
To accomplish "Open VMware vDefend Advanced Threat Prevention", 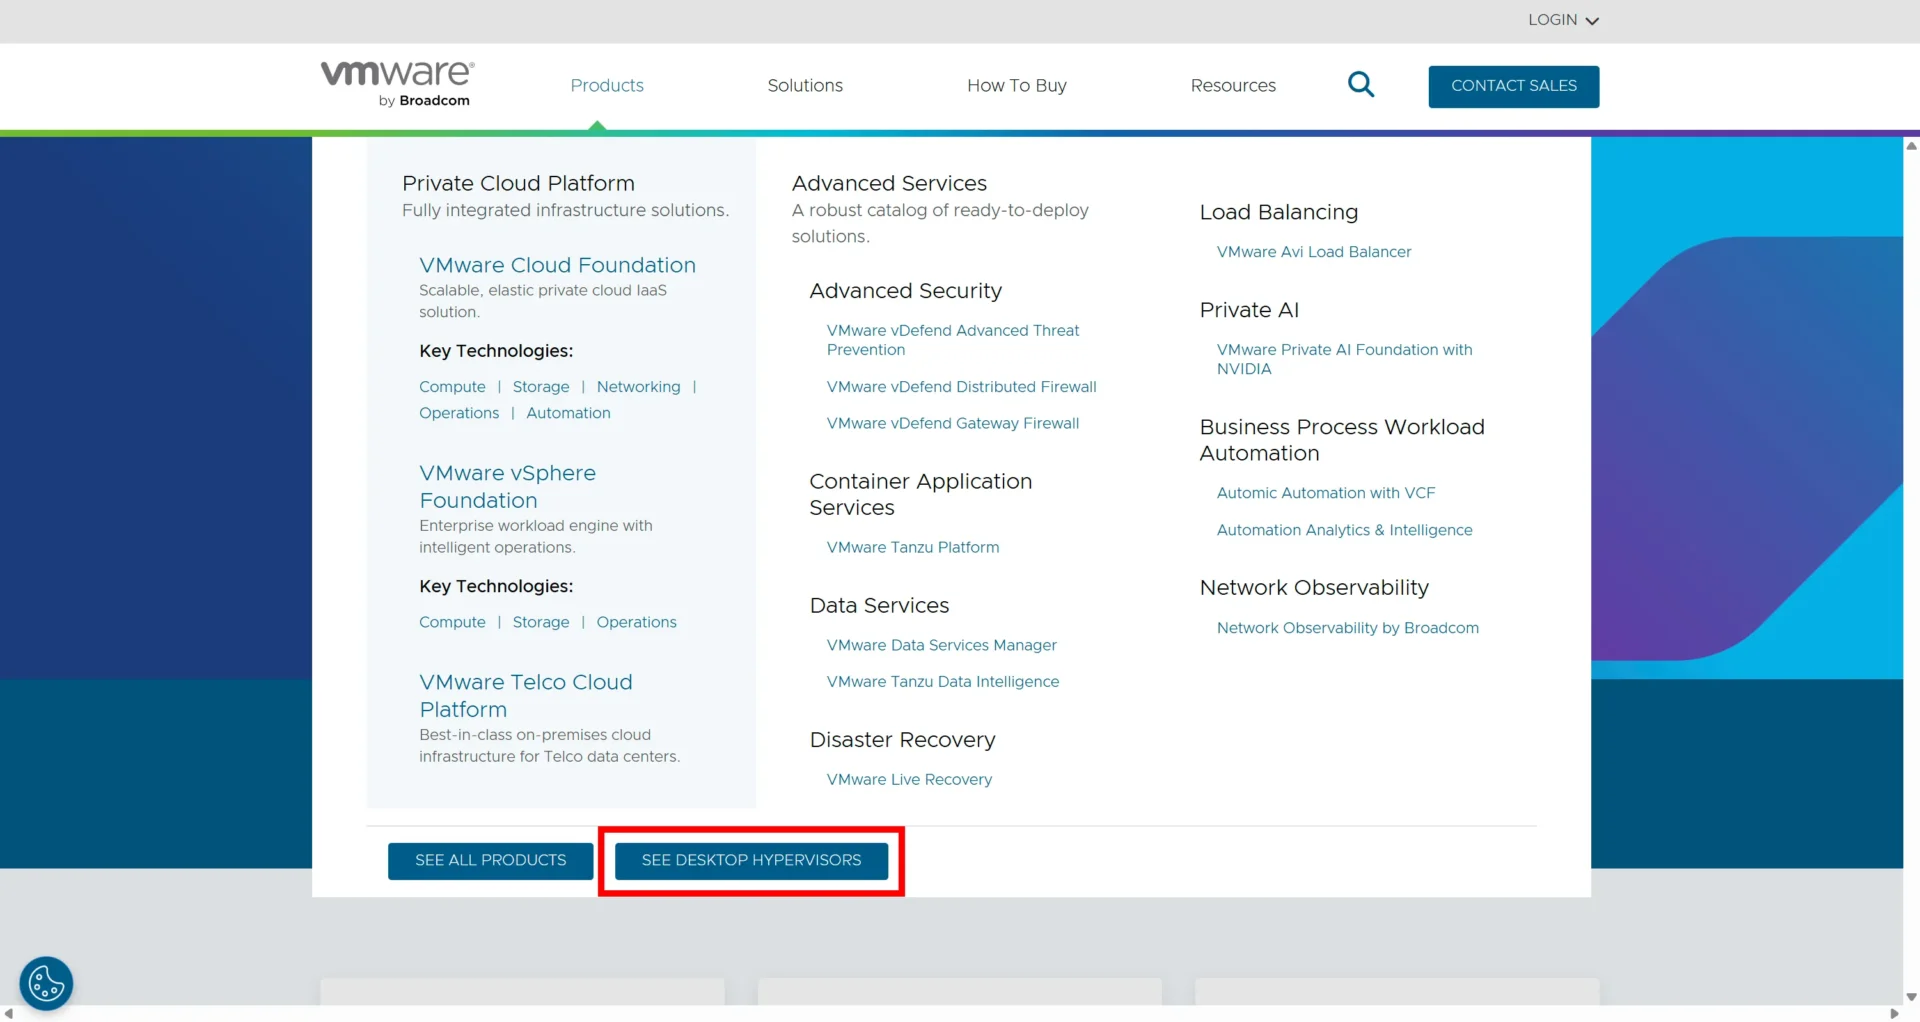I will (x=953, y=340).
